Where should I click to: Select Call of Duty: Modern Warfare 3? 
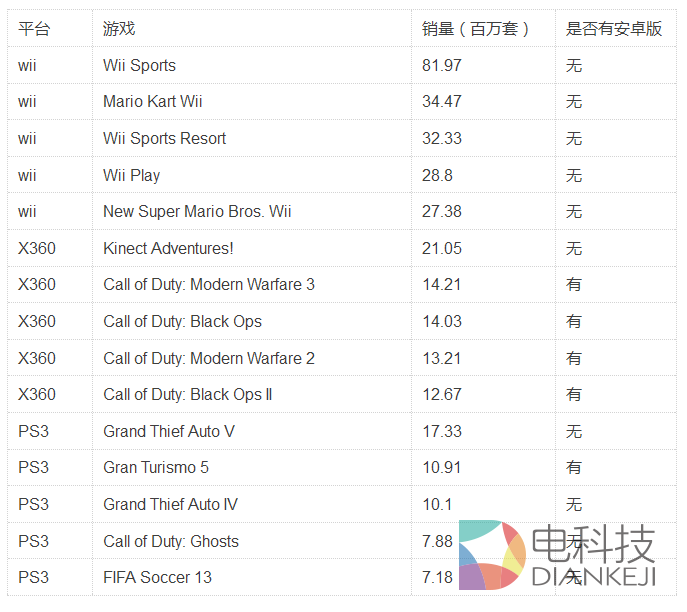point(209,285)
